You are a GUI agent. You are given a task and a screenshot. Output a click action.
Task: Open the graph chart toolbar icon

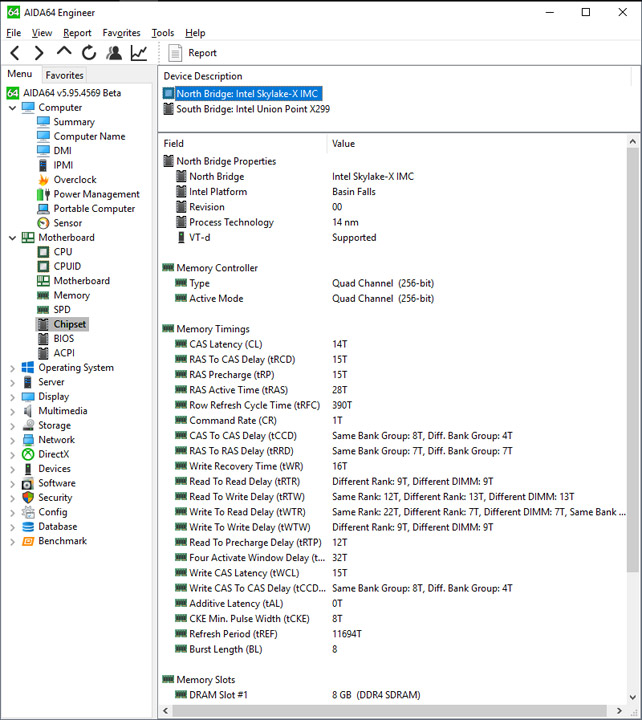139,53
